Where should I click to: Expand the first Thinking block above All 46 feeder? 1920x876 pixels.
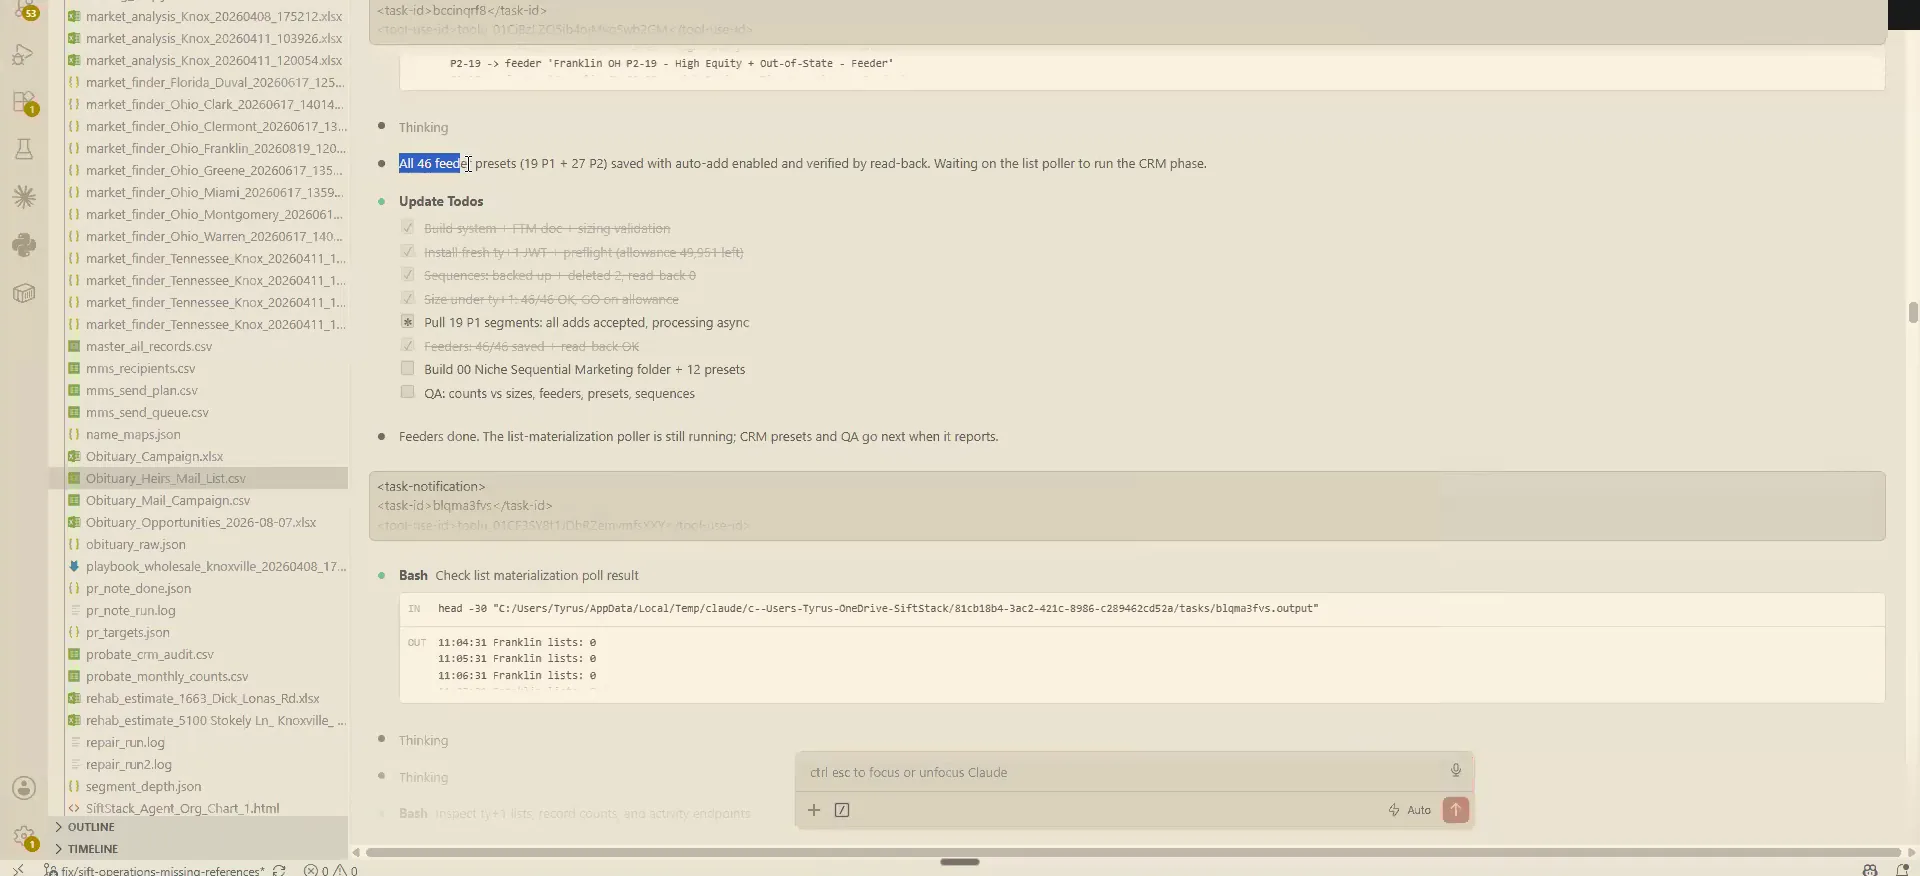pos(423,127)
